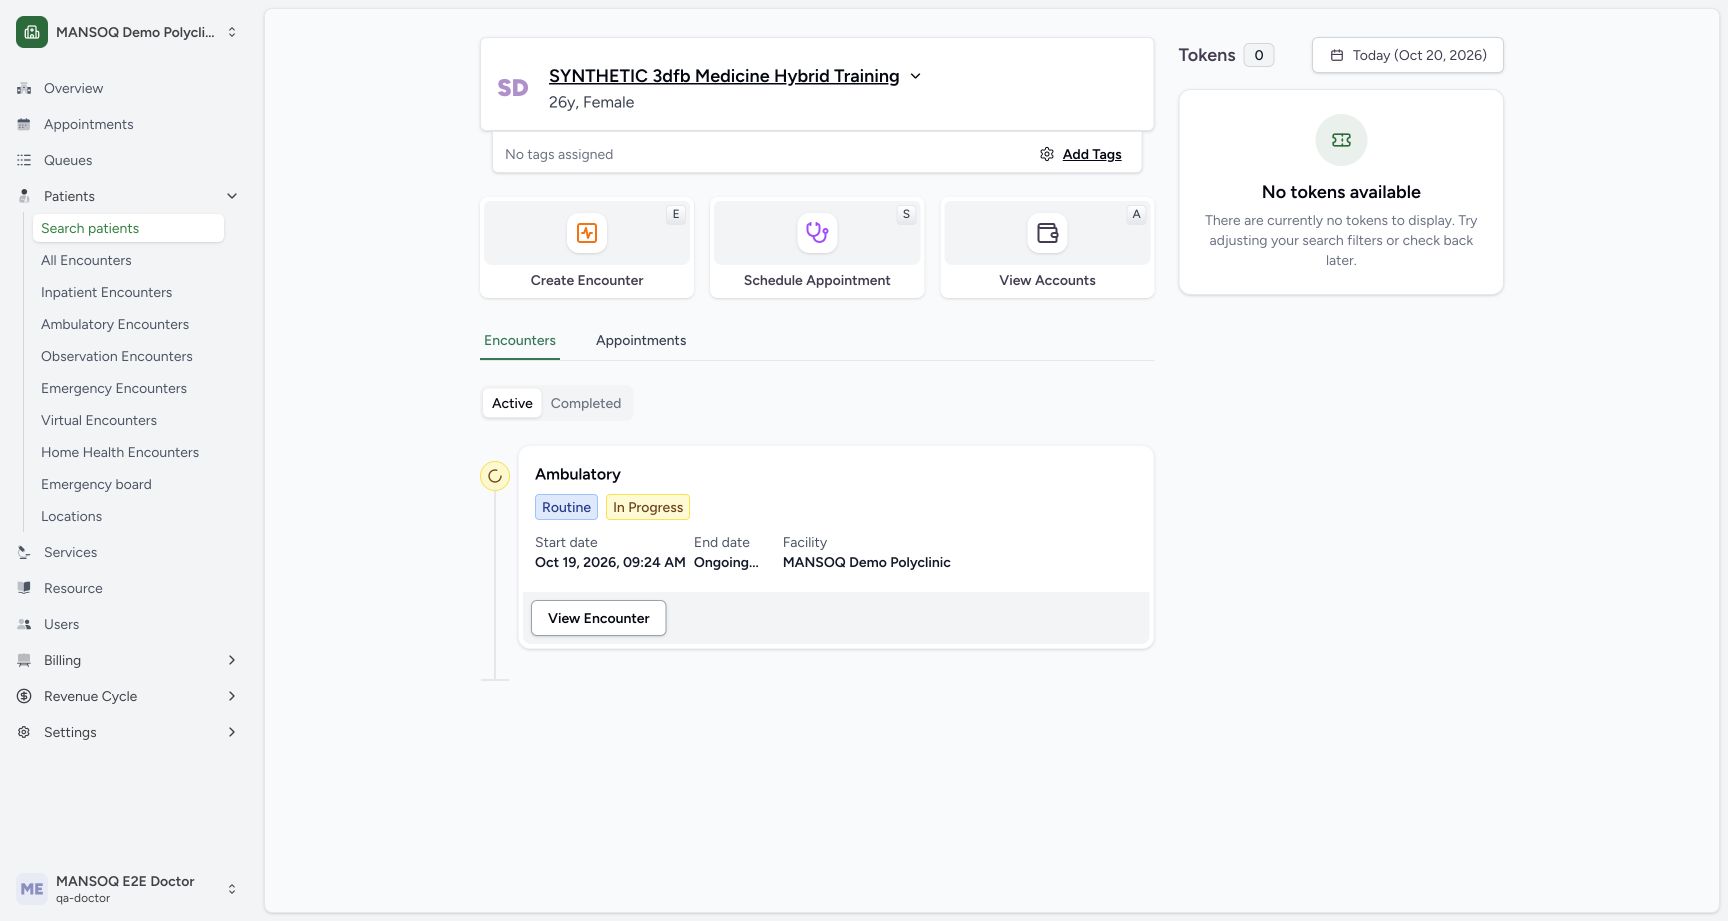The image size is (1728, 921).
Task: Click the Settings gear icon in sidebar
Action: tap(24, 732)
